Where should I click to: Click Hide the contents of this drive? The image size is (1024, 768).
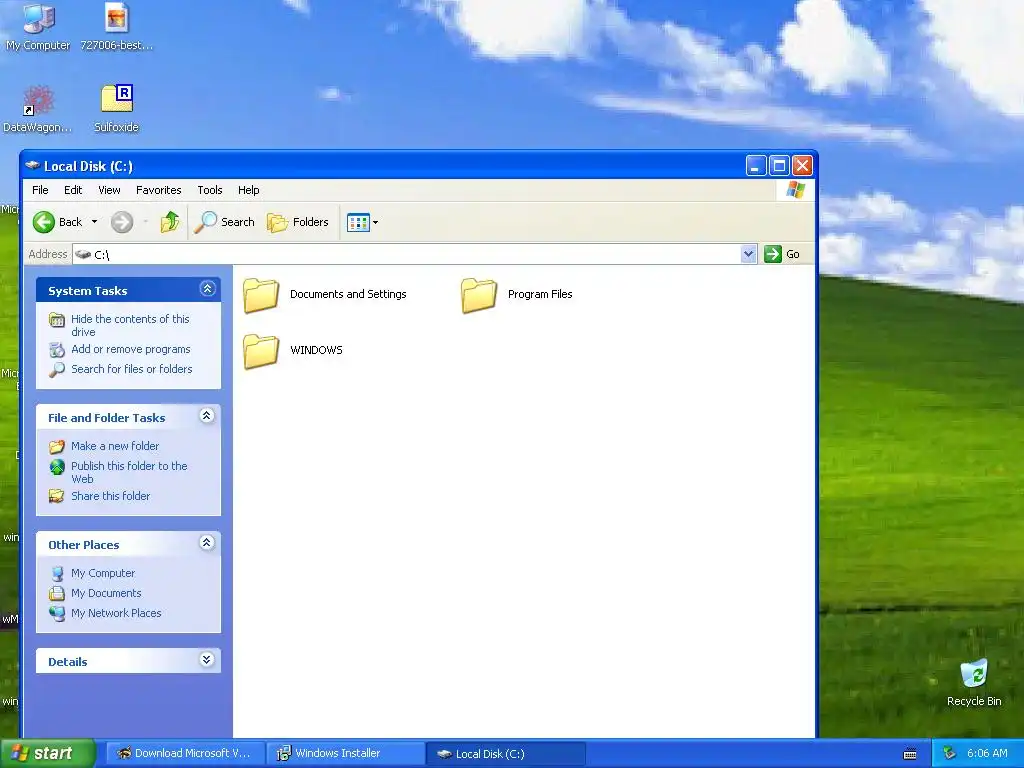[130, 325]
